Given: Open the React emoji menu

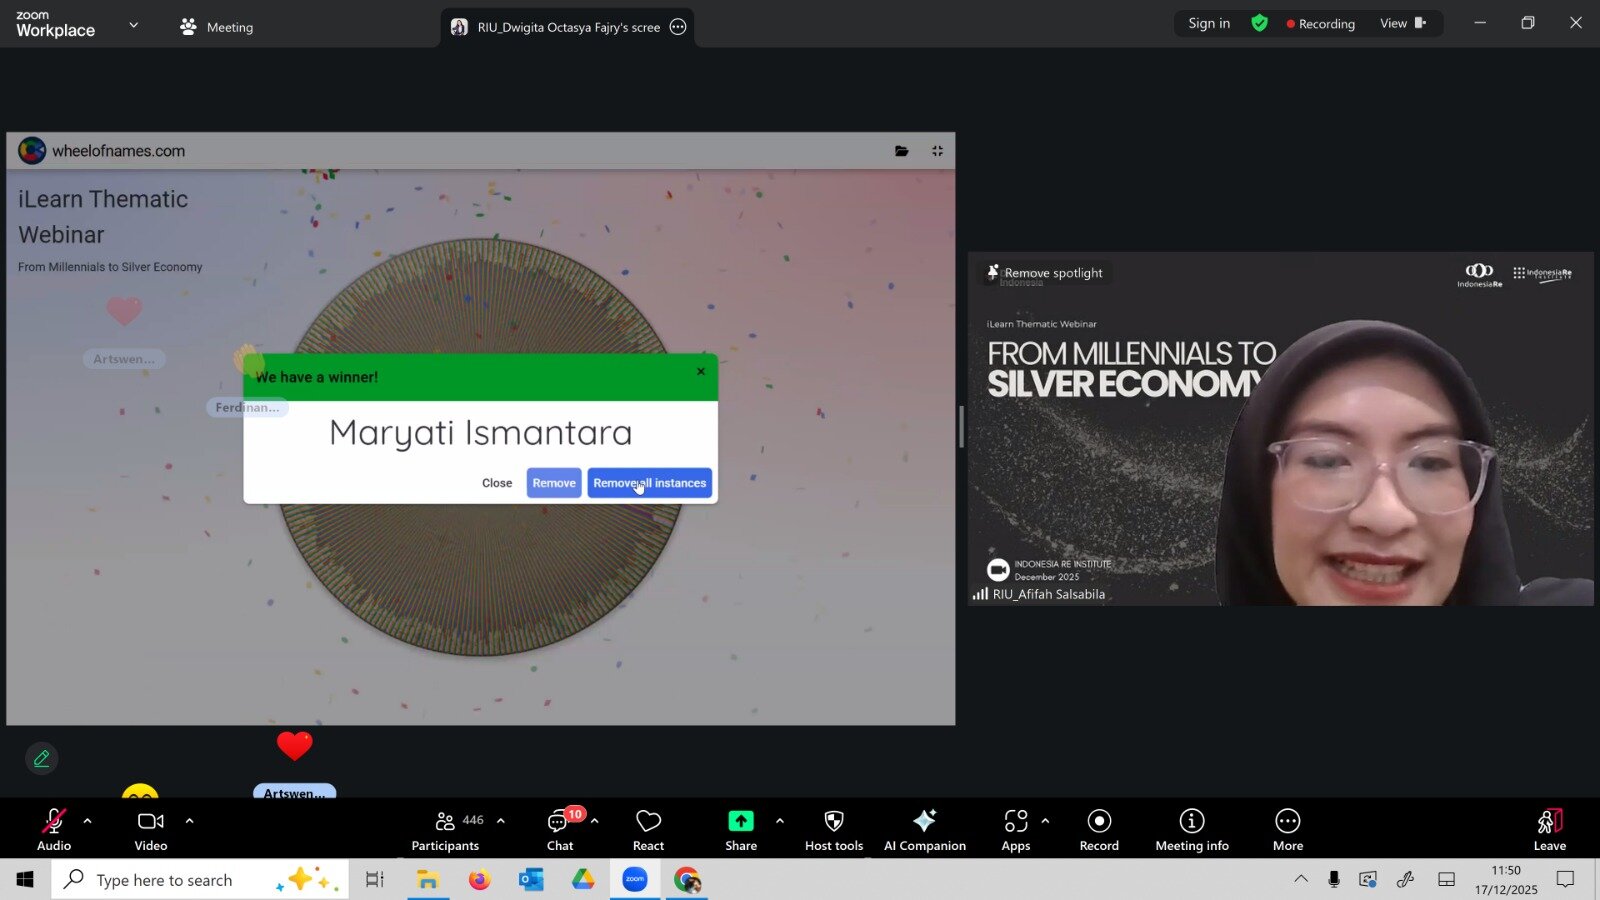Looking at the screenshot, I should 648,829.
